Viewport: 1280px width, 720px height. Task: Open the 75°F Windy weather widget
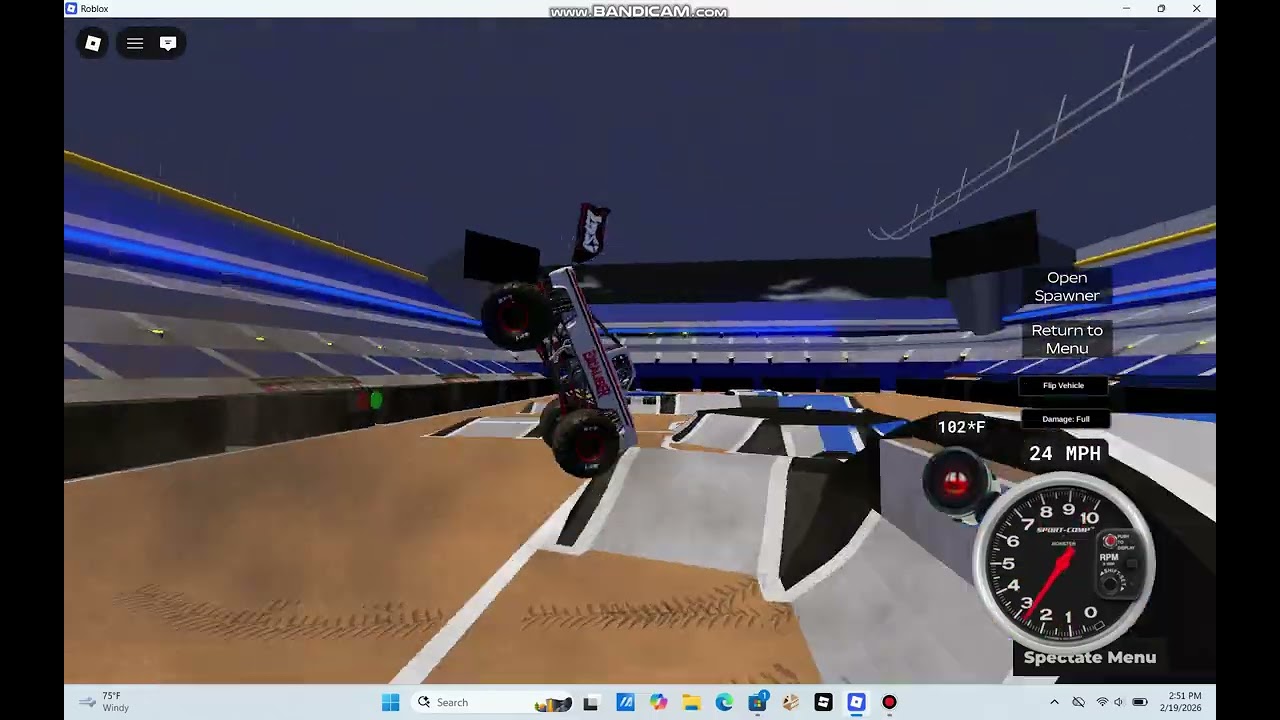click(x=104, y=702)
